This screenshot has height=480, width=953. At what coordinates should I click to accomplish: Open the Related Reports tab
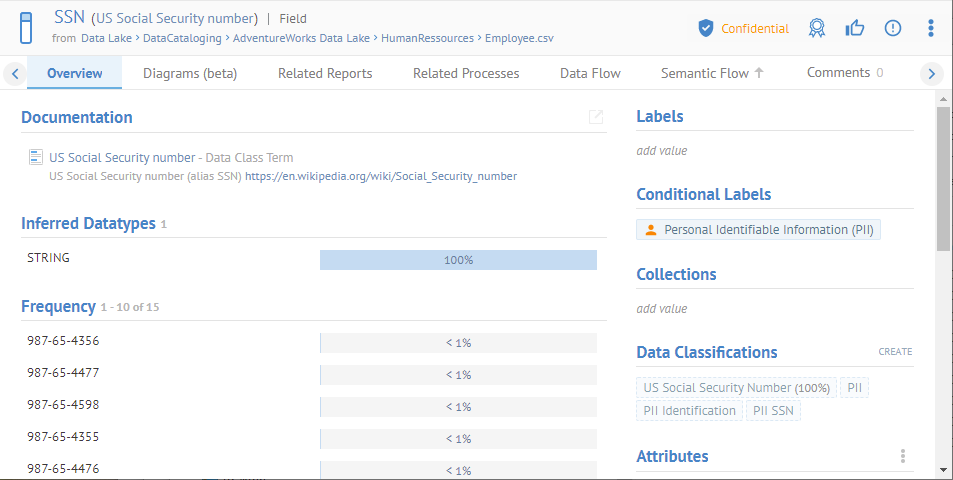point(325,73)
